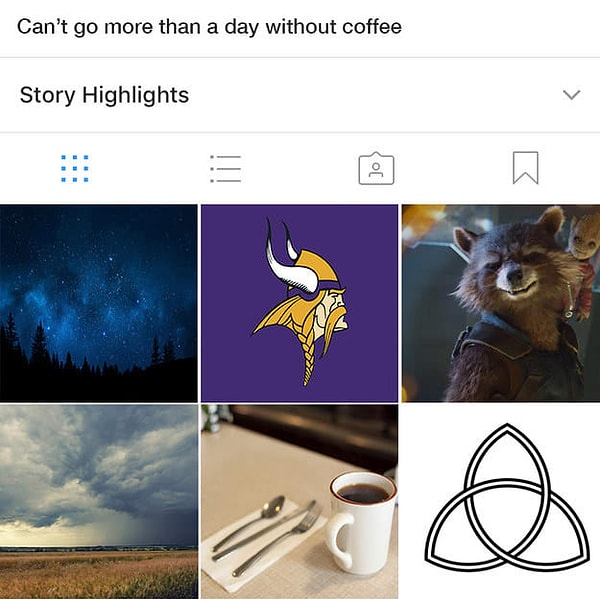The width and height of the screenshot is (600, 602).
Task: Select the bio text about coffee
Action: (209, 27)
